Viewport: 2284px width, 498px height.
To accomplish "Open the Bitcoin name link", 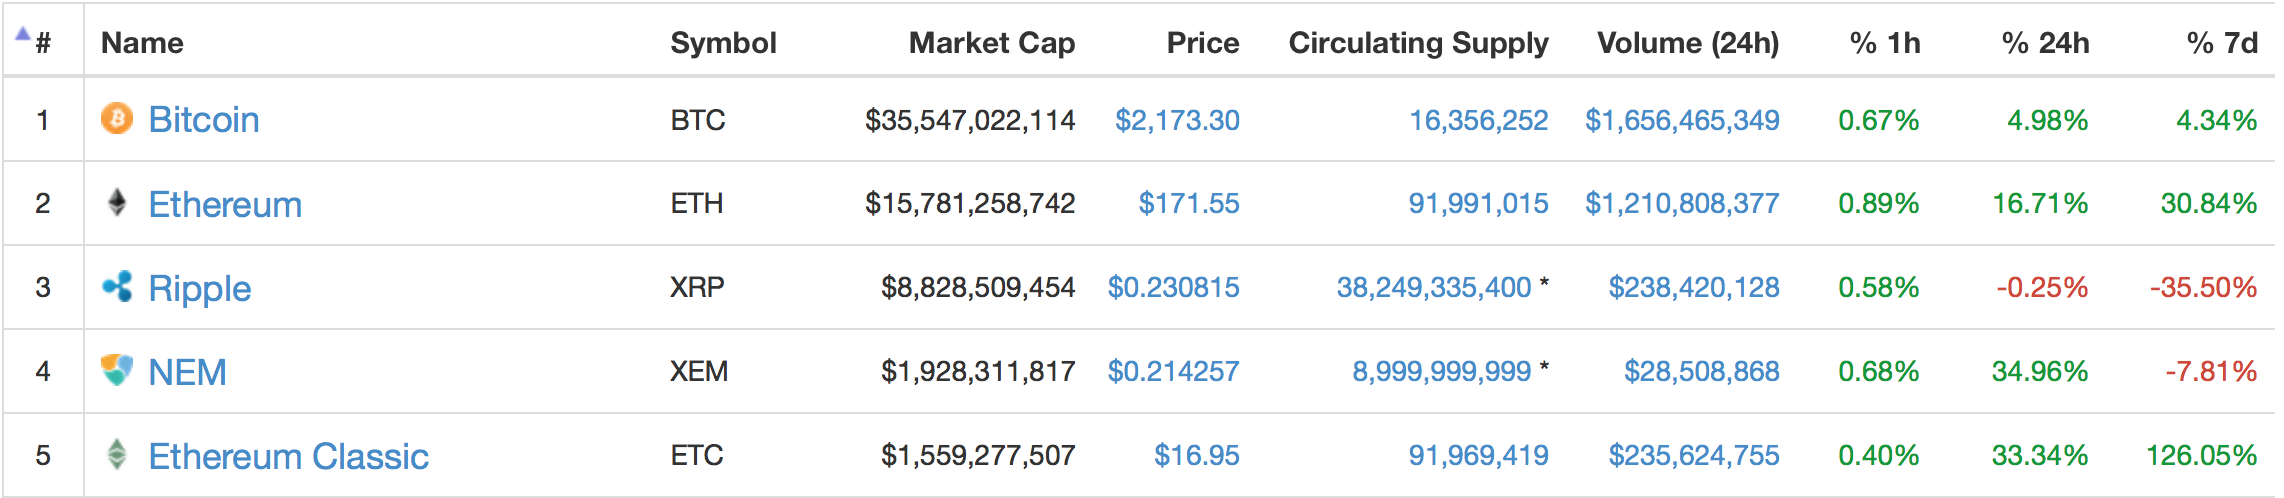I will [x=204, y=120].
